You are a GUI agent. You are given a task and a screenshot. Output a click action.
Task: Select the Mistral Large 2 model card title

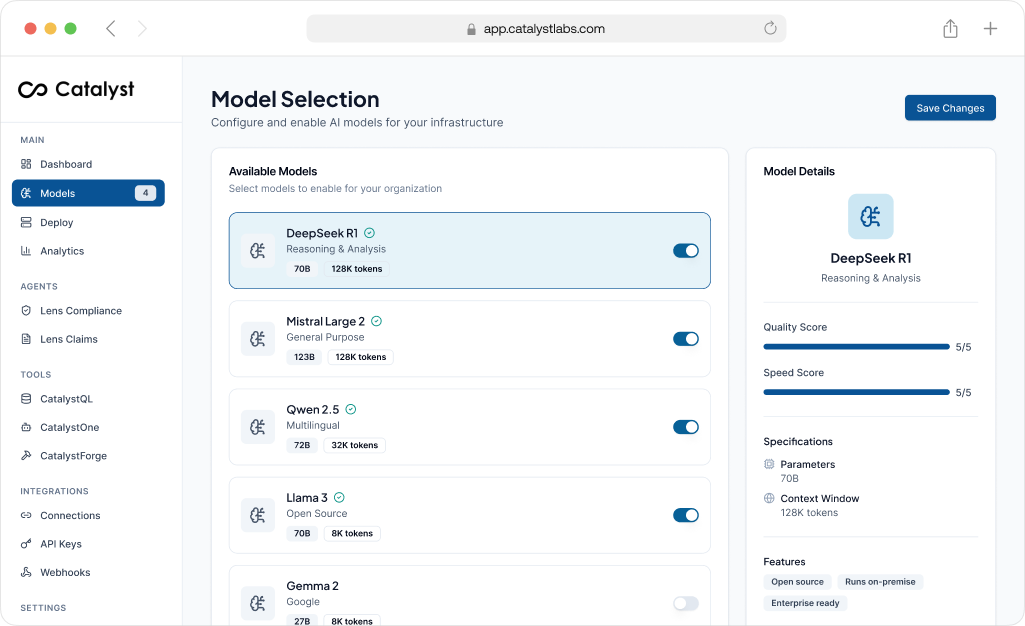pyautogui.click(x=326, y=321)
